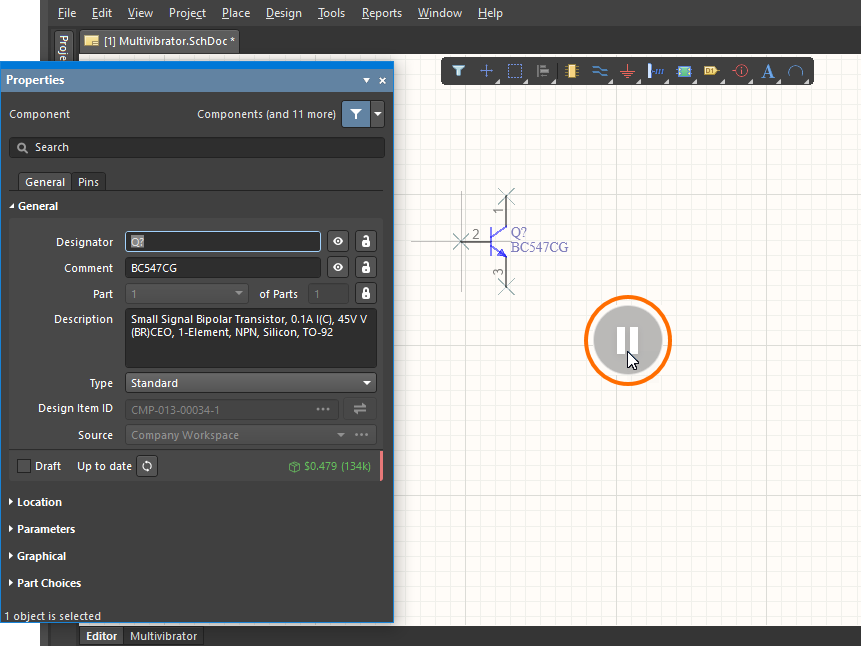Expand the Part Choices section
The height and width of the screenshot is (646, 861).
click(x=49, y=583)
